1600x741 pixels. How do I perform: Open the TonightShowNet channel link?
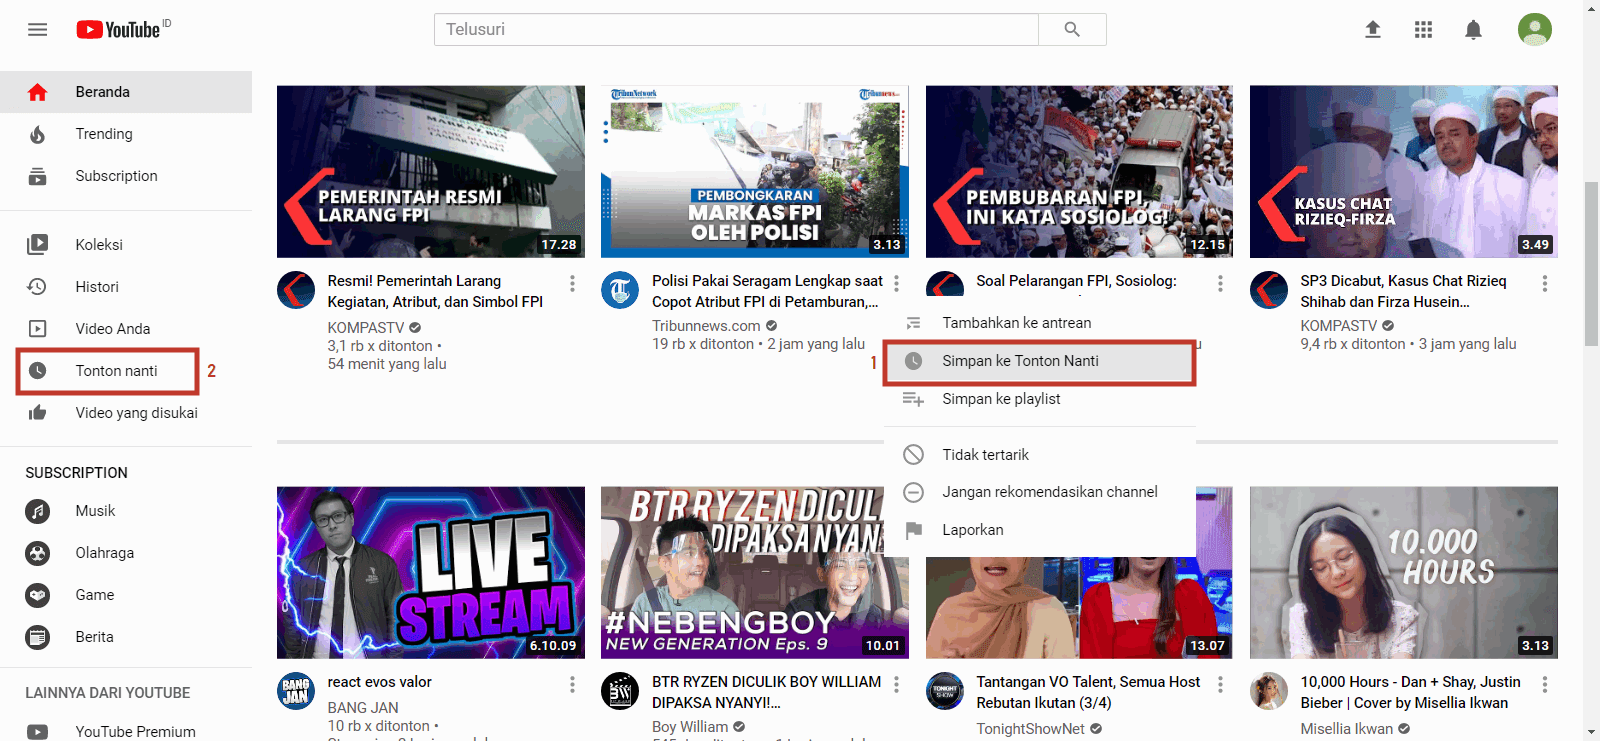coord(1030,729)
